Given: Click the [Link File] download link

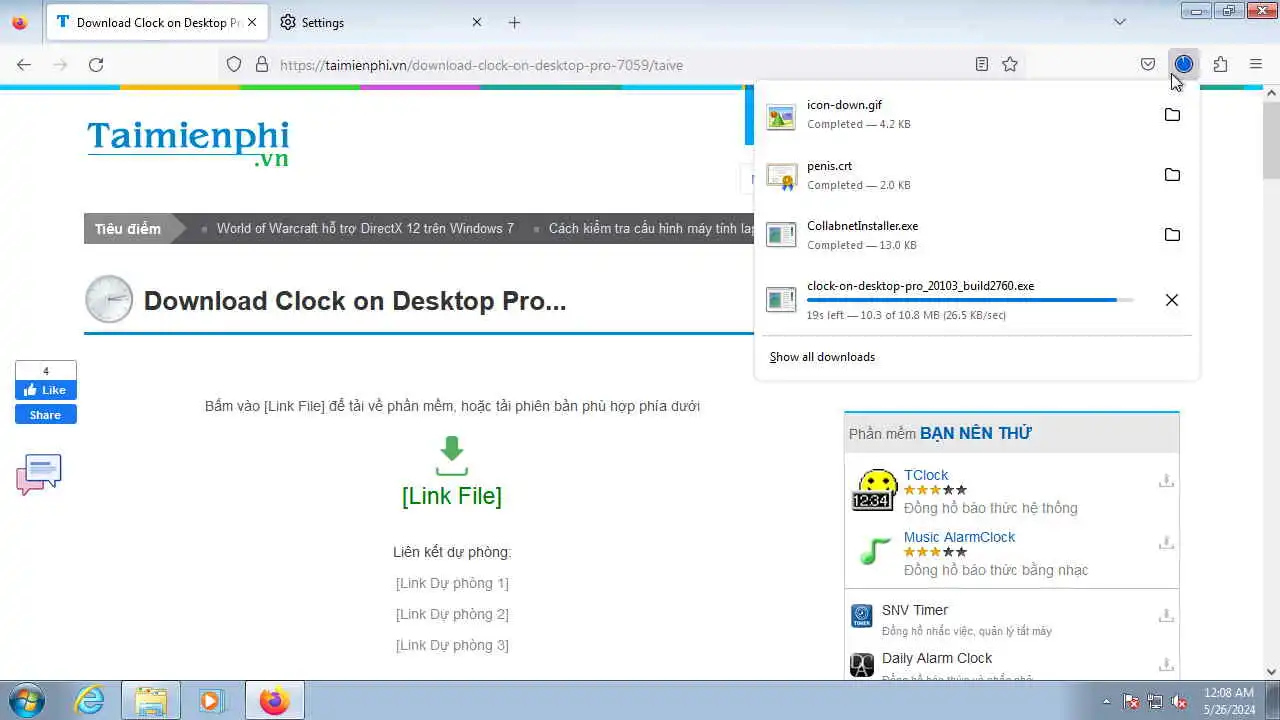Looking at the screenshot, I should pyautogui.click(x=452, y=496).
